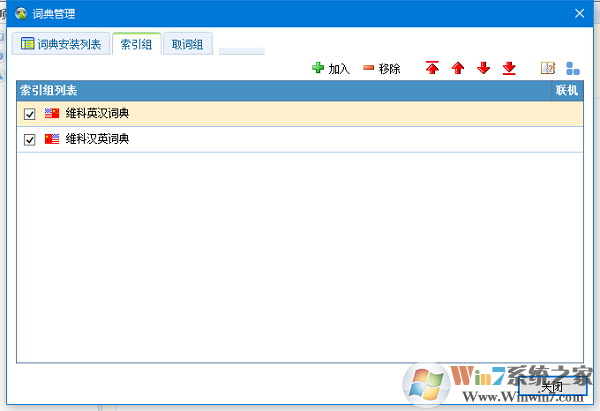600x411 pixels.
Task: Click the green plus icon for 加入
Action: [318, 68]
